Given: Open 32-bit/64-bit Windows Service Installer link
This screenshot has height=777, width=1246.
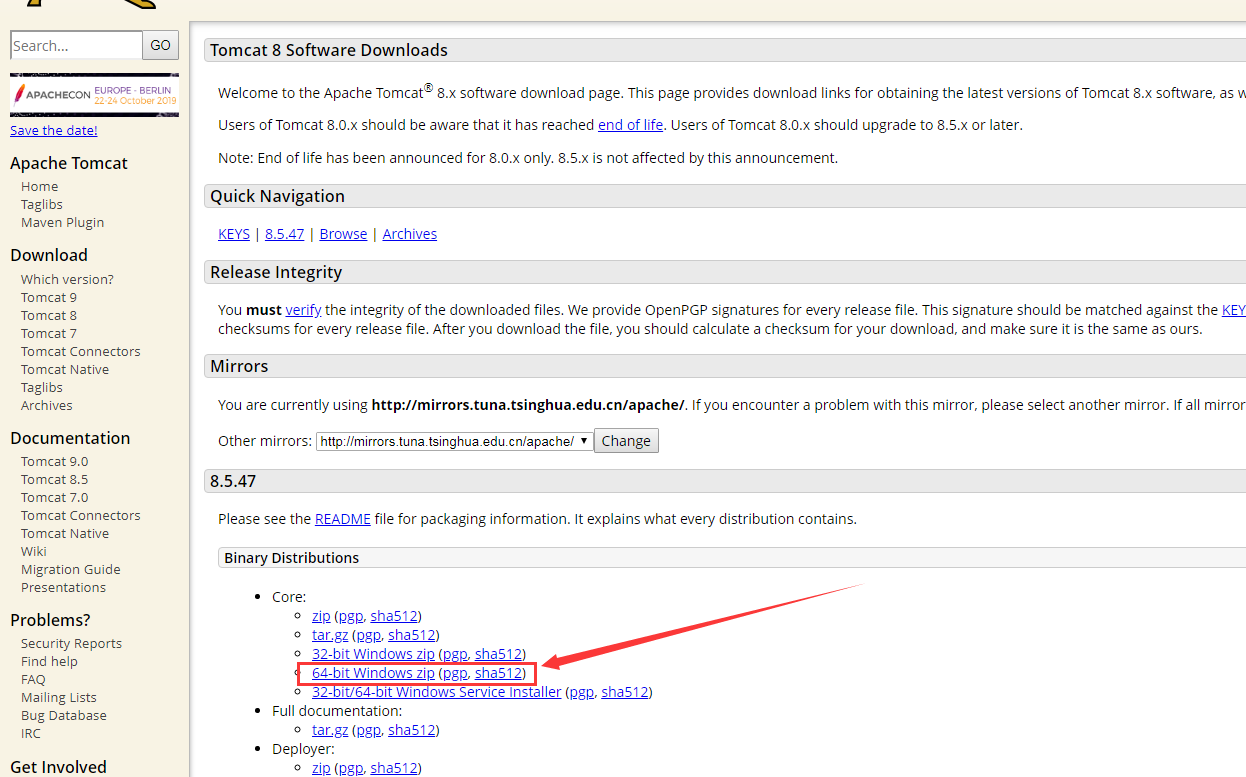Looking at the screenshot, I should coord(436,692).
